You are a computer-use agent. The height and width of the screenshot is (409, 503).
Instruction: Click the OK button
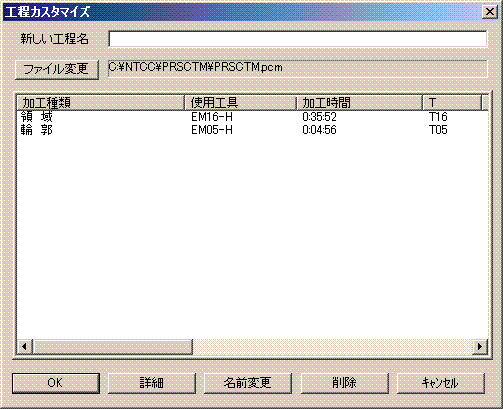[56, 383]
